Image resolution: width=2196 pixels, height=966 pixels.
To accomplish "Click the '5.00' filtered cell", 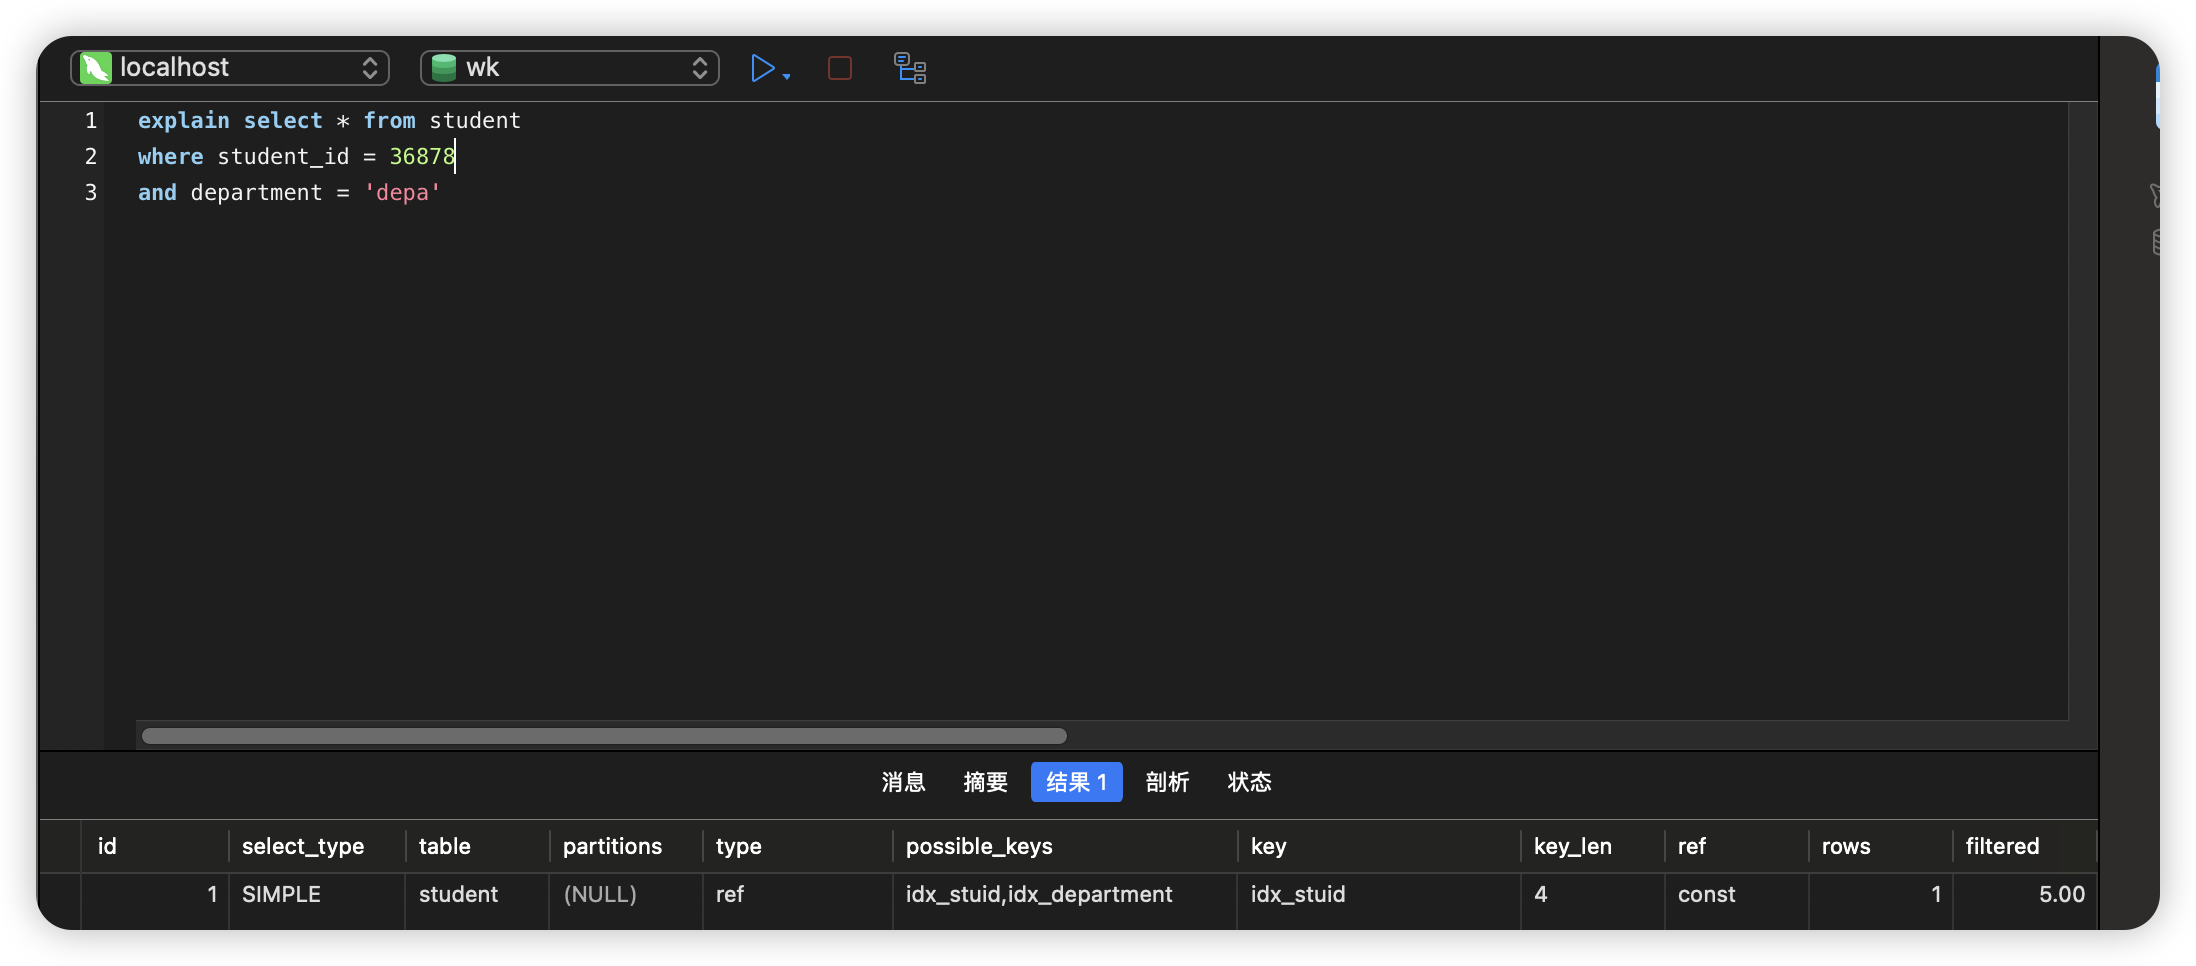I will (2025, 894).
